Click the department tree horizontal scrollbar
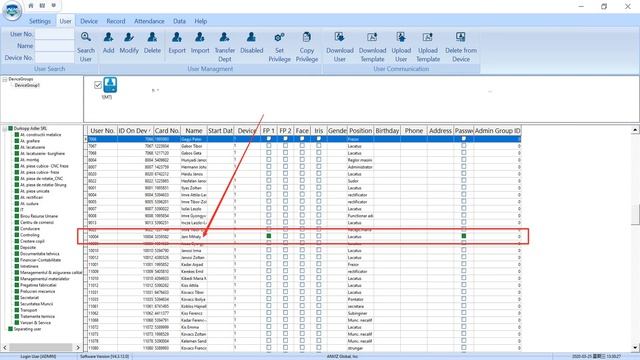Image resolution: width=640 pixels, height=360 pixels. 41,347
